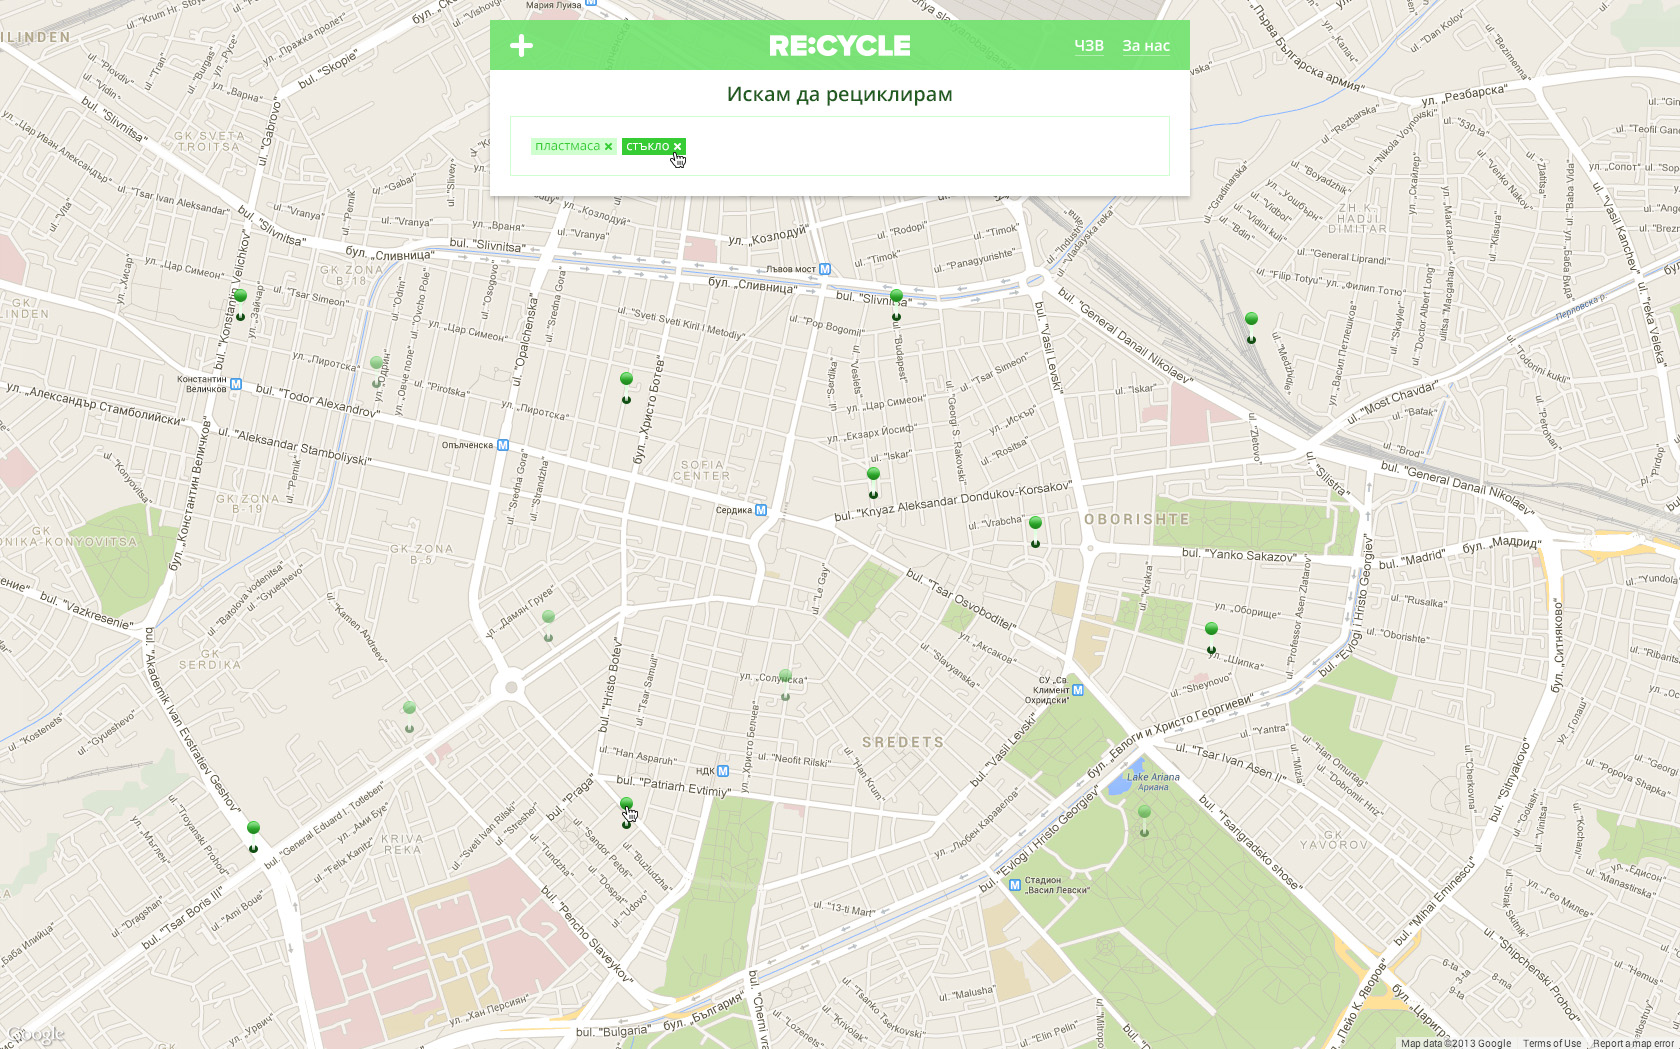The height and width of the screenshot is (1049, 1680).
Task: Click the Искам да рециклирам heading
Action: 840,94
